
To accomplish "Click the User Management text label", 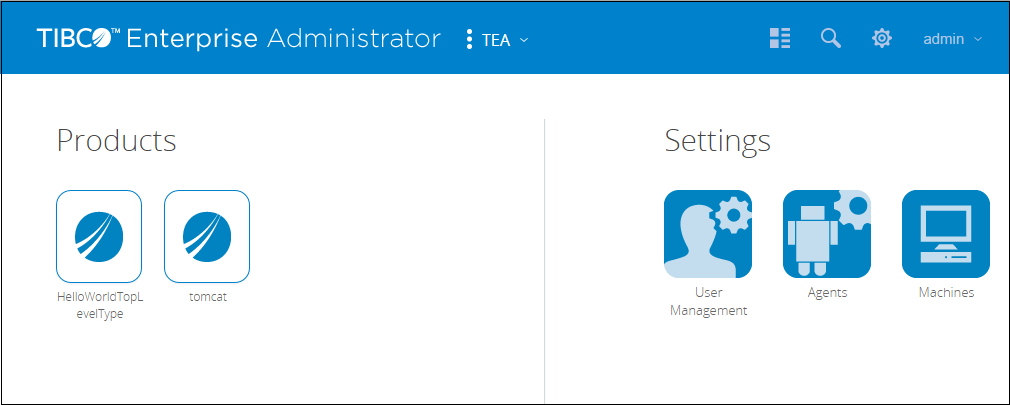I will tap(708, 301).
